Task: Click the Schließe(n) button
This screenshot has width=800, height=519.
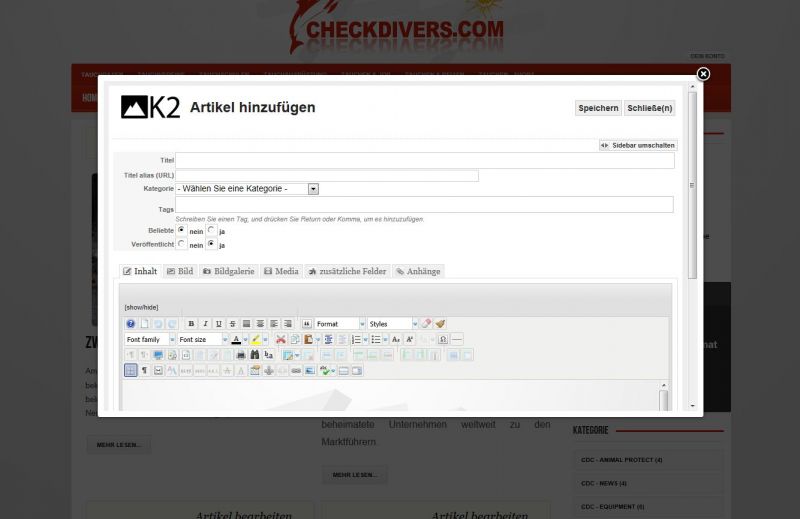Action: [x=649, y=108]
